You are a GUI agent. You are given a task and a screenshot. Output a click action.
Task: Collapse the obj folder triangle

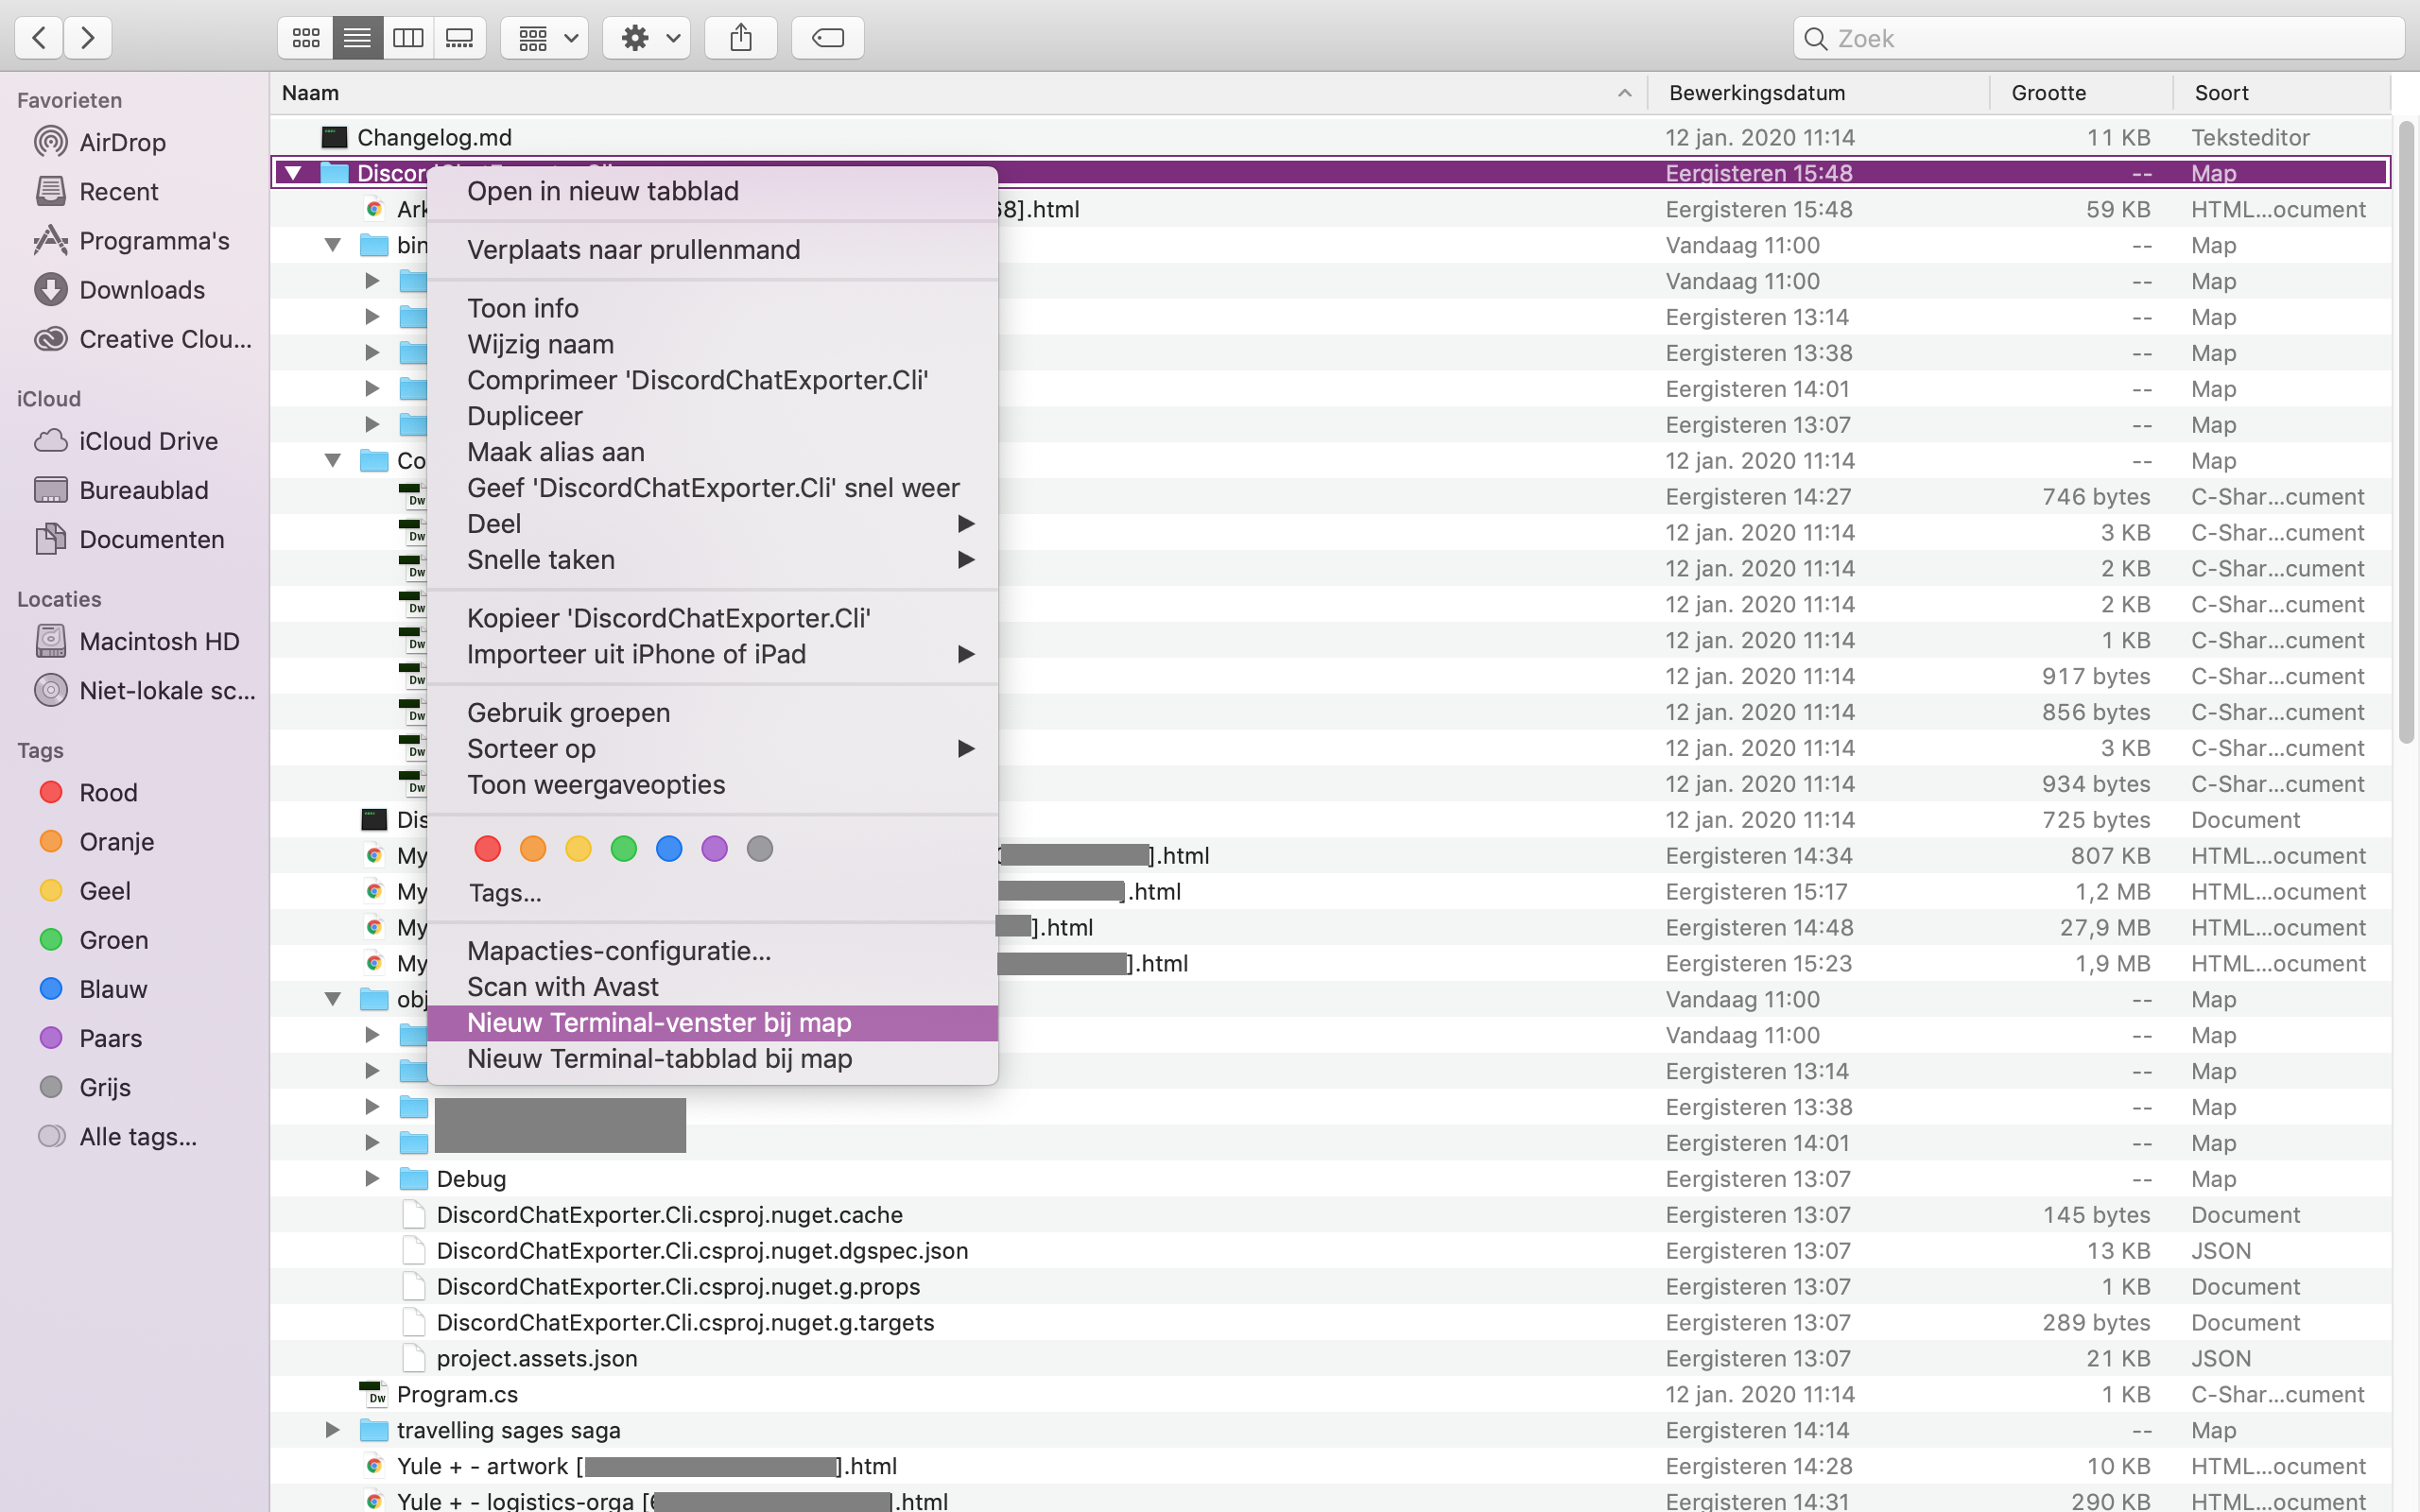pyautogui.click(x=333, y=999)
